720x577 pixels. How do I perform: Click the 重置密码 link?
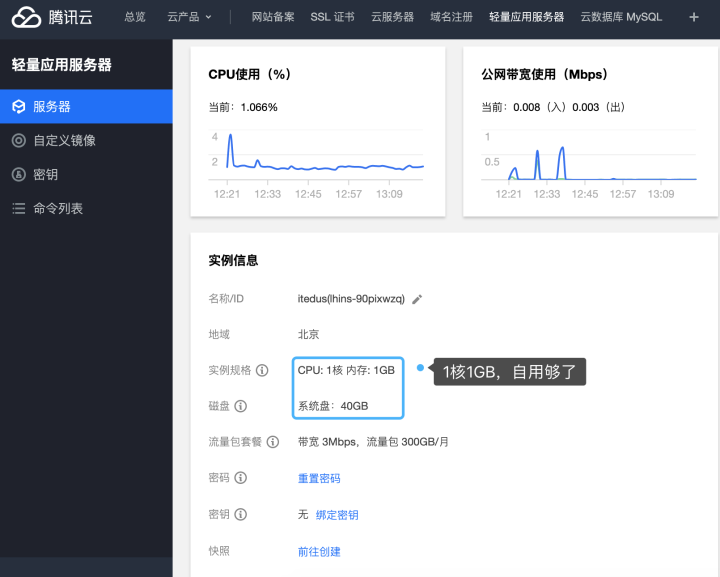pyautogui.click(x=319, y=478)
